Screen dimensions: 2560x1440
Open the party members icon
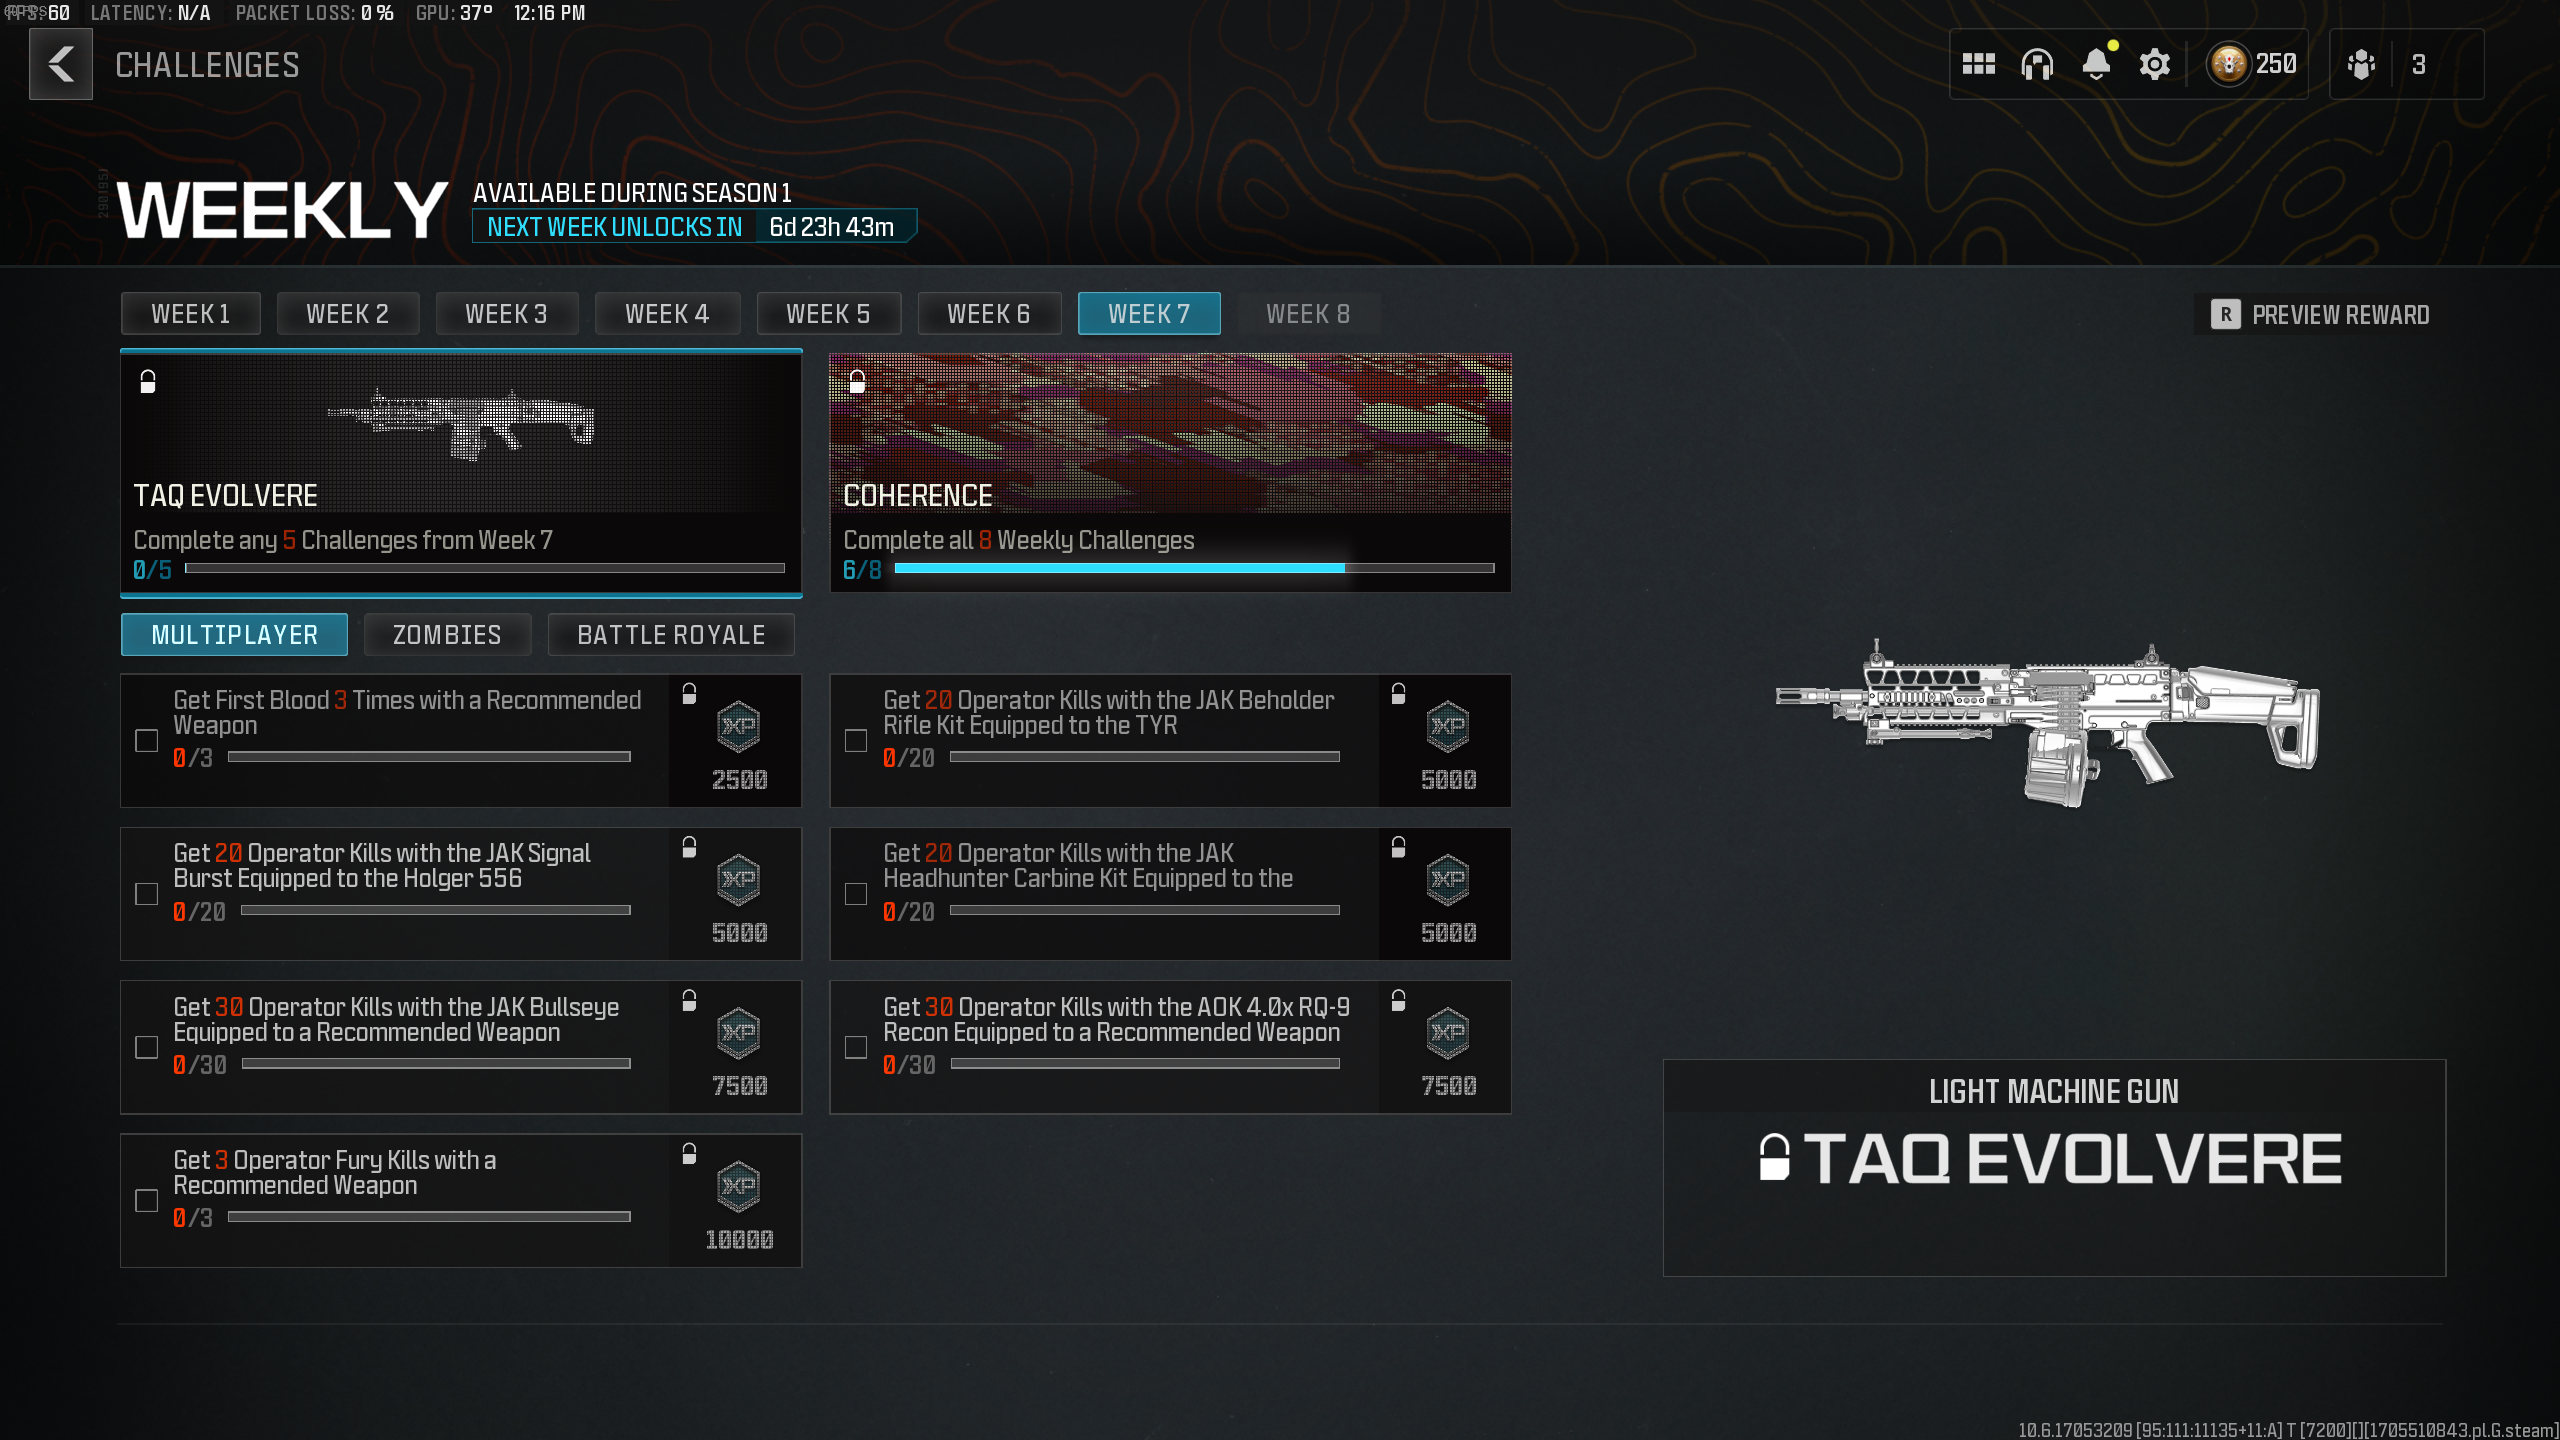point(2361,65)
